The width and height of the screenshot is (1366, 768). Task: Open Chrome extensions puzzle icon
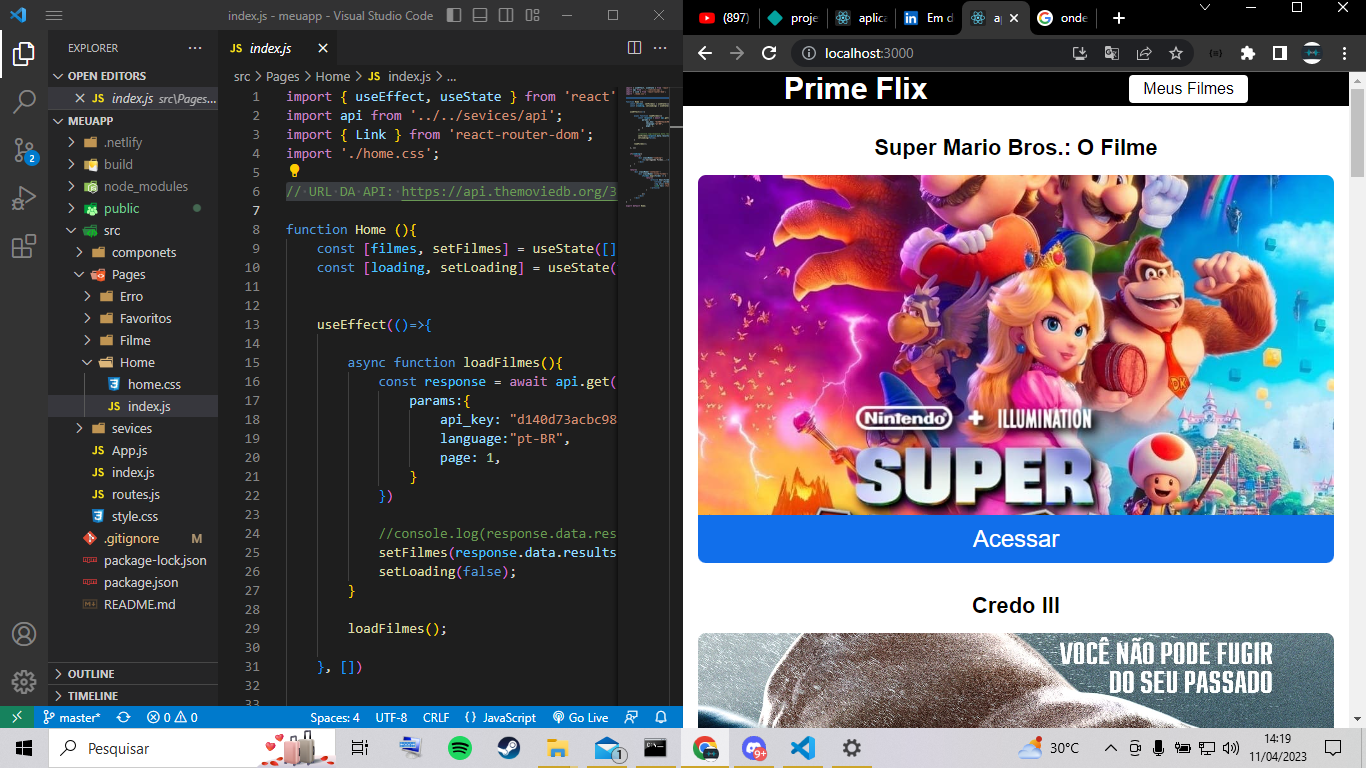(1247, 53)
